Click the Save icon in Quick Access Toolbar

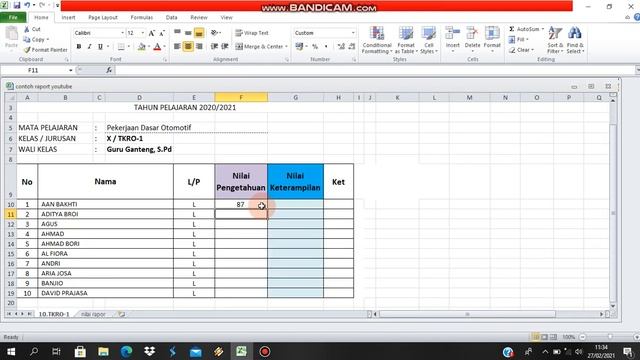tap(17, 5)
